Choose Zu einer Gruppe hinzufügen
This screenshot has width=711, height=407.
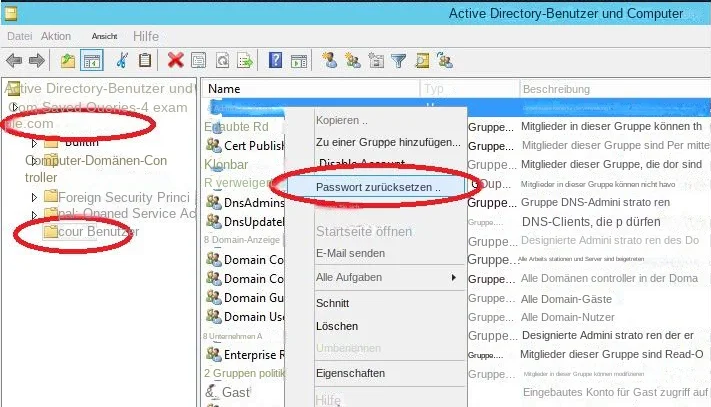[x=388, y=142]
